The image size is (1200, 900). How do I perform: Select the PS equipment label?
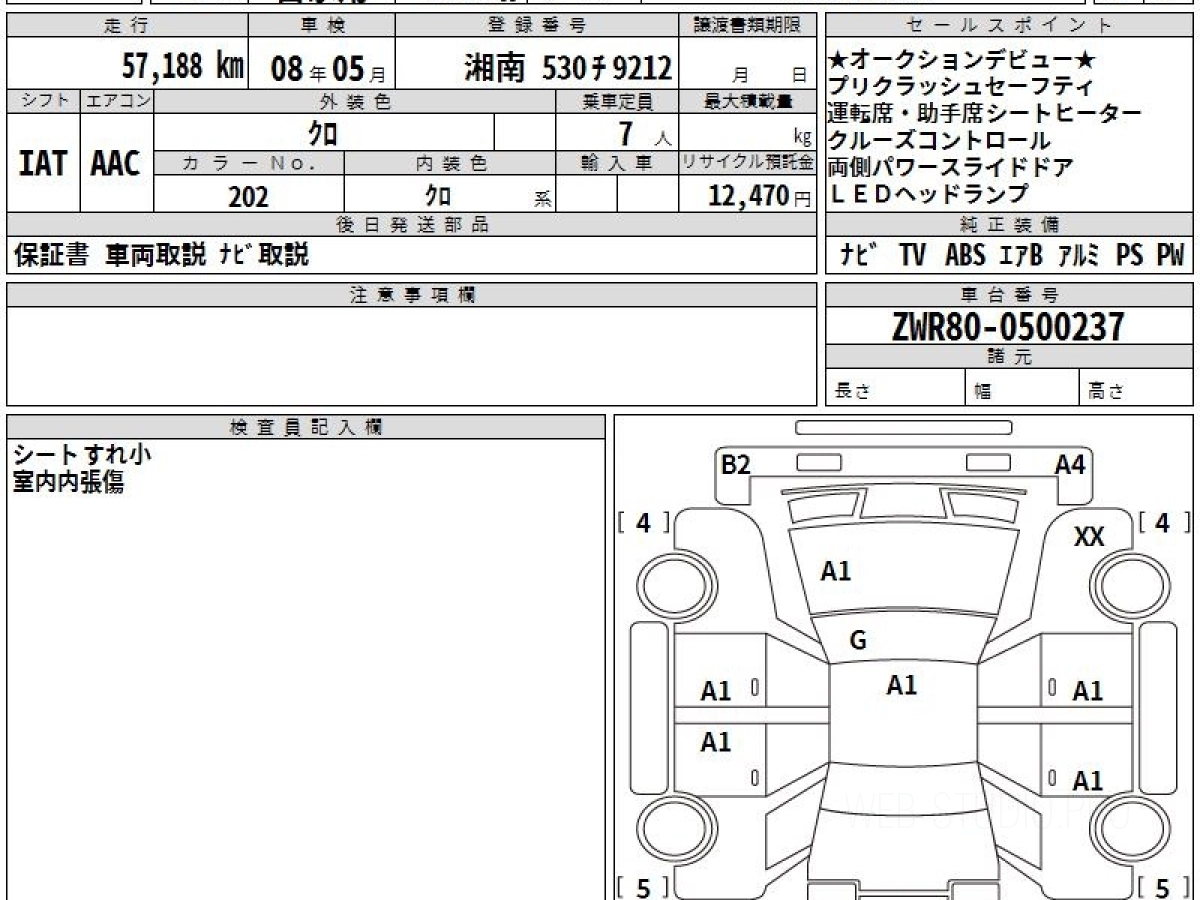[1130, 256]
